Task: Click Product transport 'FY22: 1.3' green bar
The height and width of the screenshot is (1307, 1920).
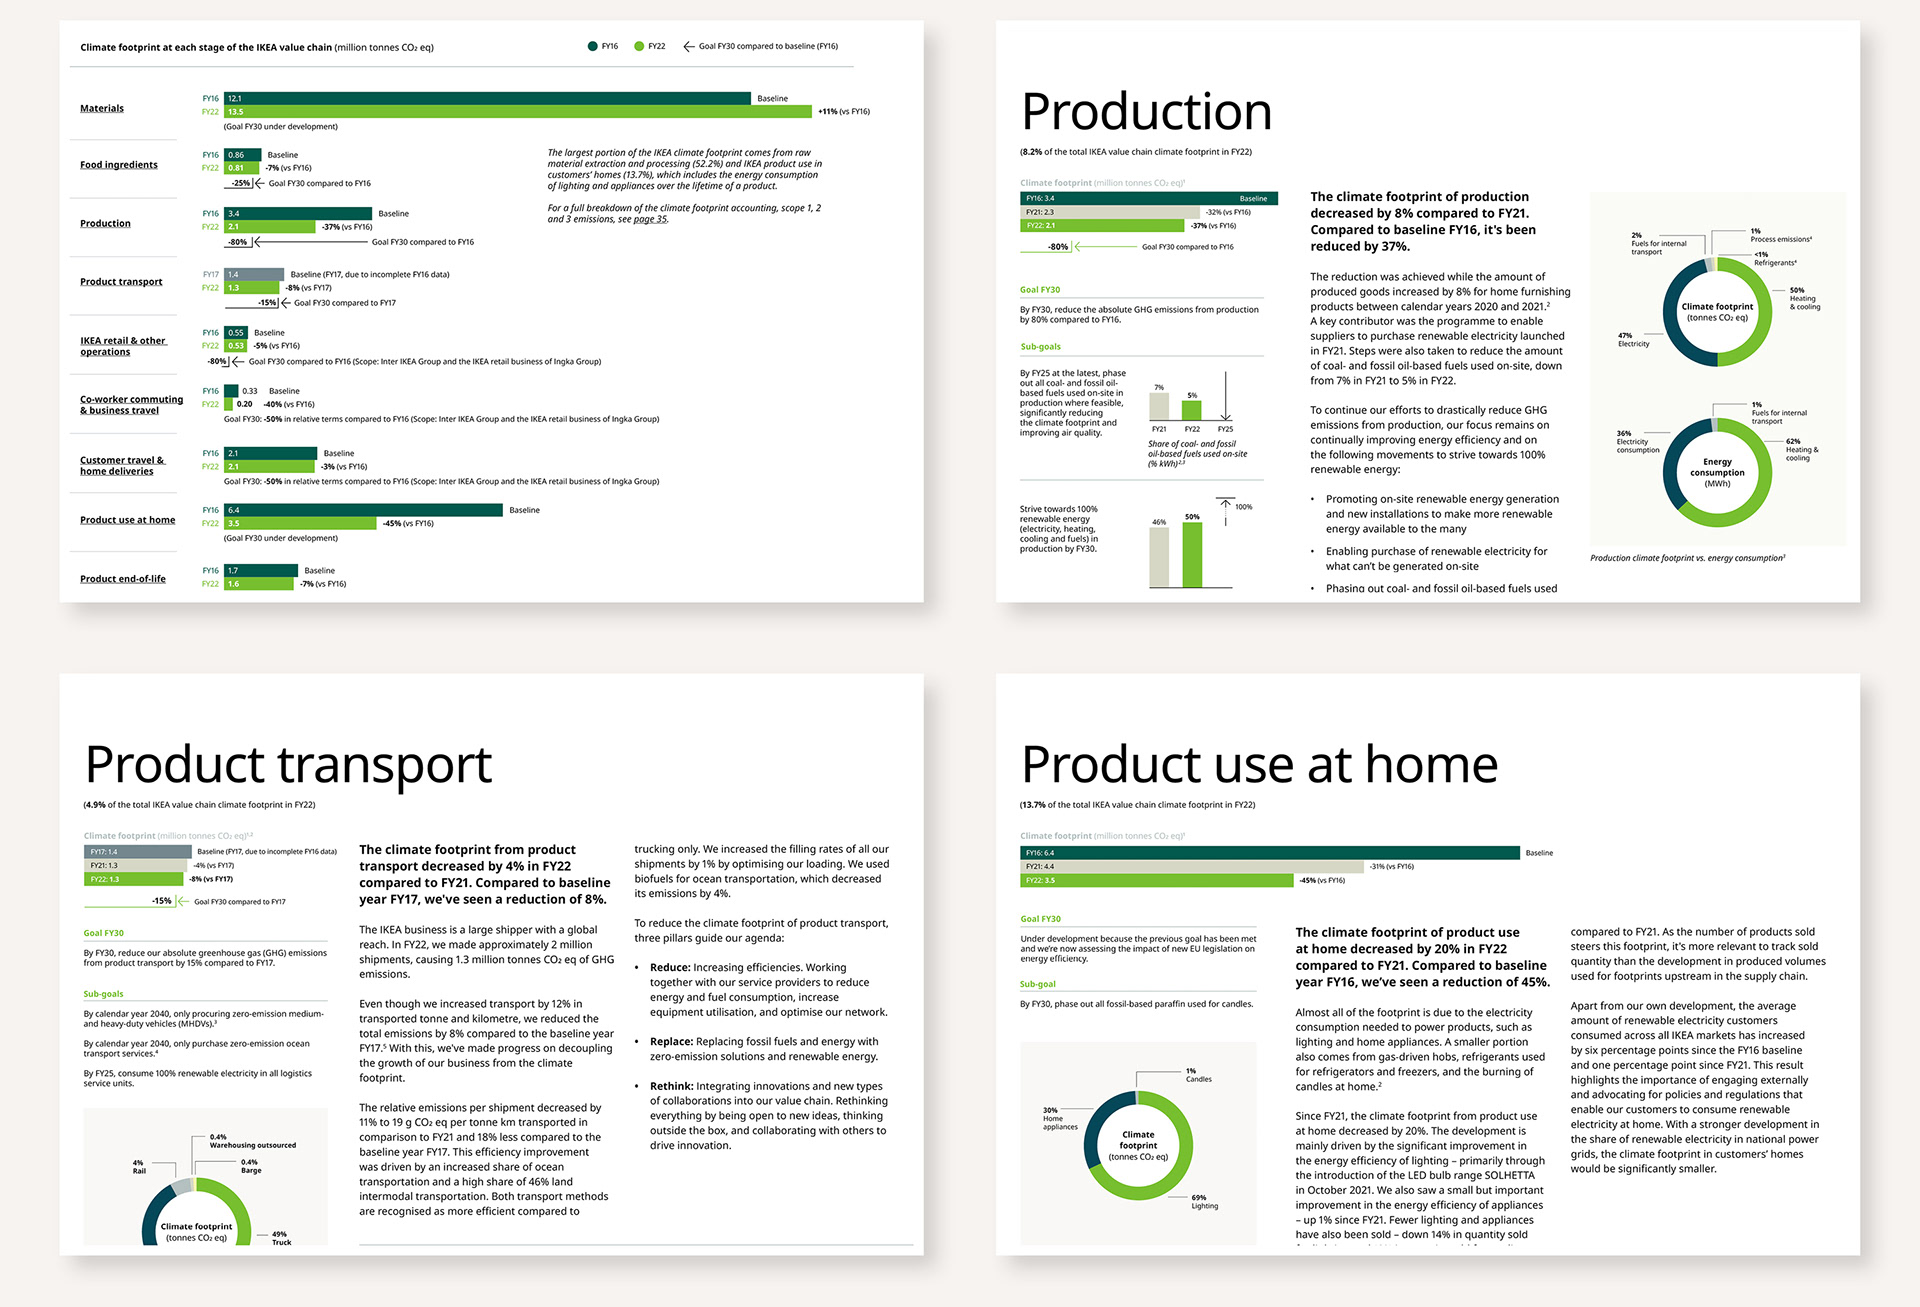Action: tap(134, 879)
